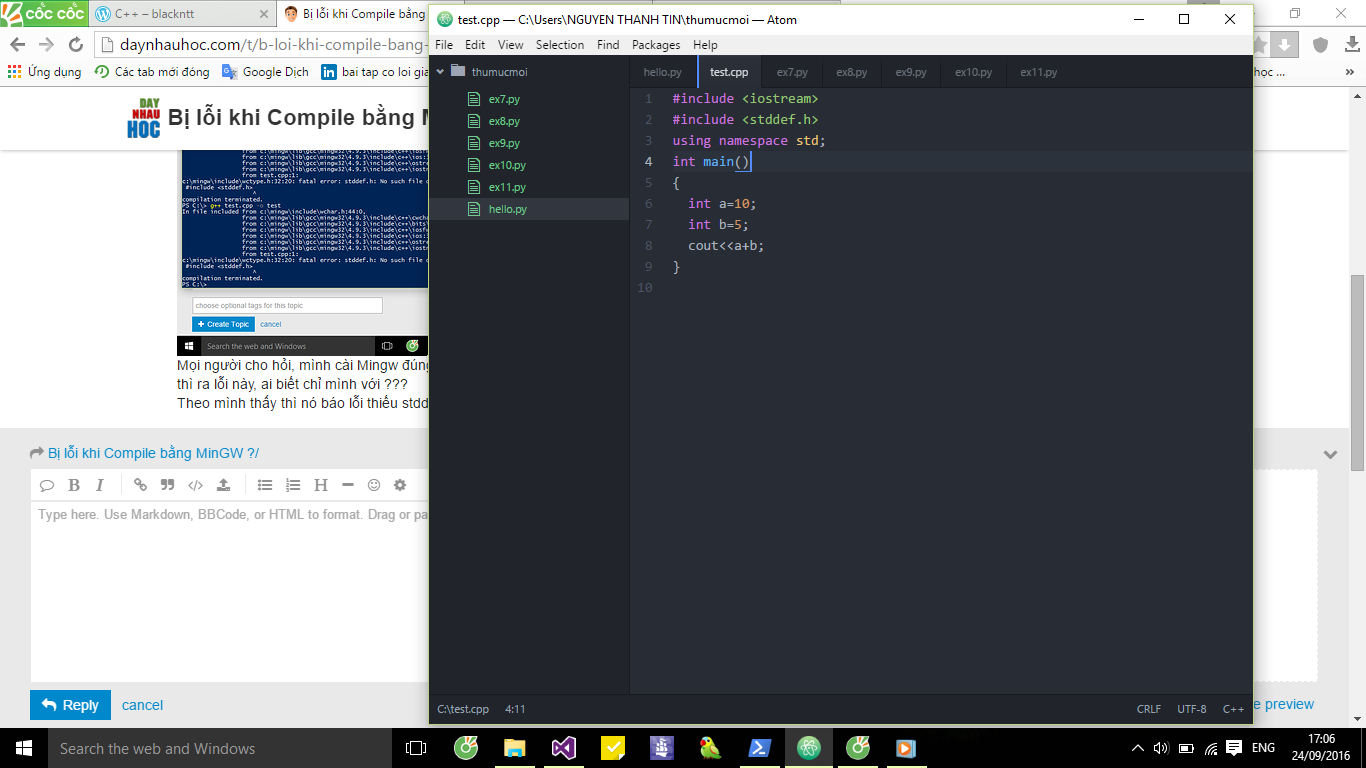
Task: Collapse the thumucmoi folder in Atom
Action: 439,71
